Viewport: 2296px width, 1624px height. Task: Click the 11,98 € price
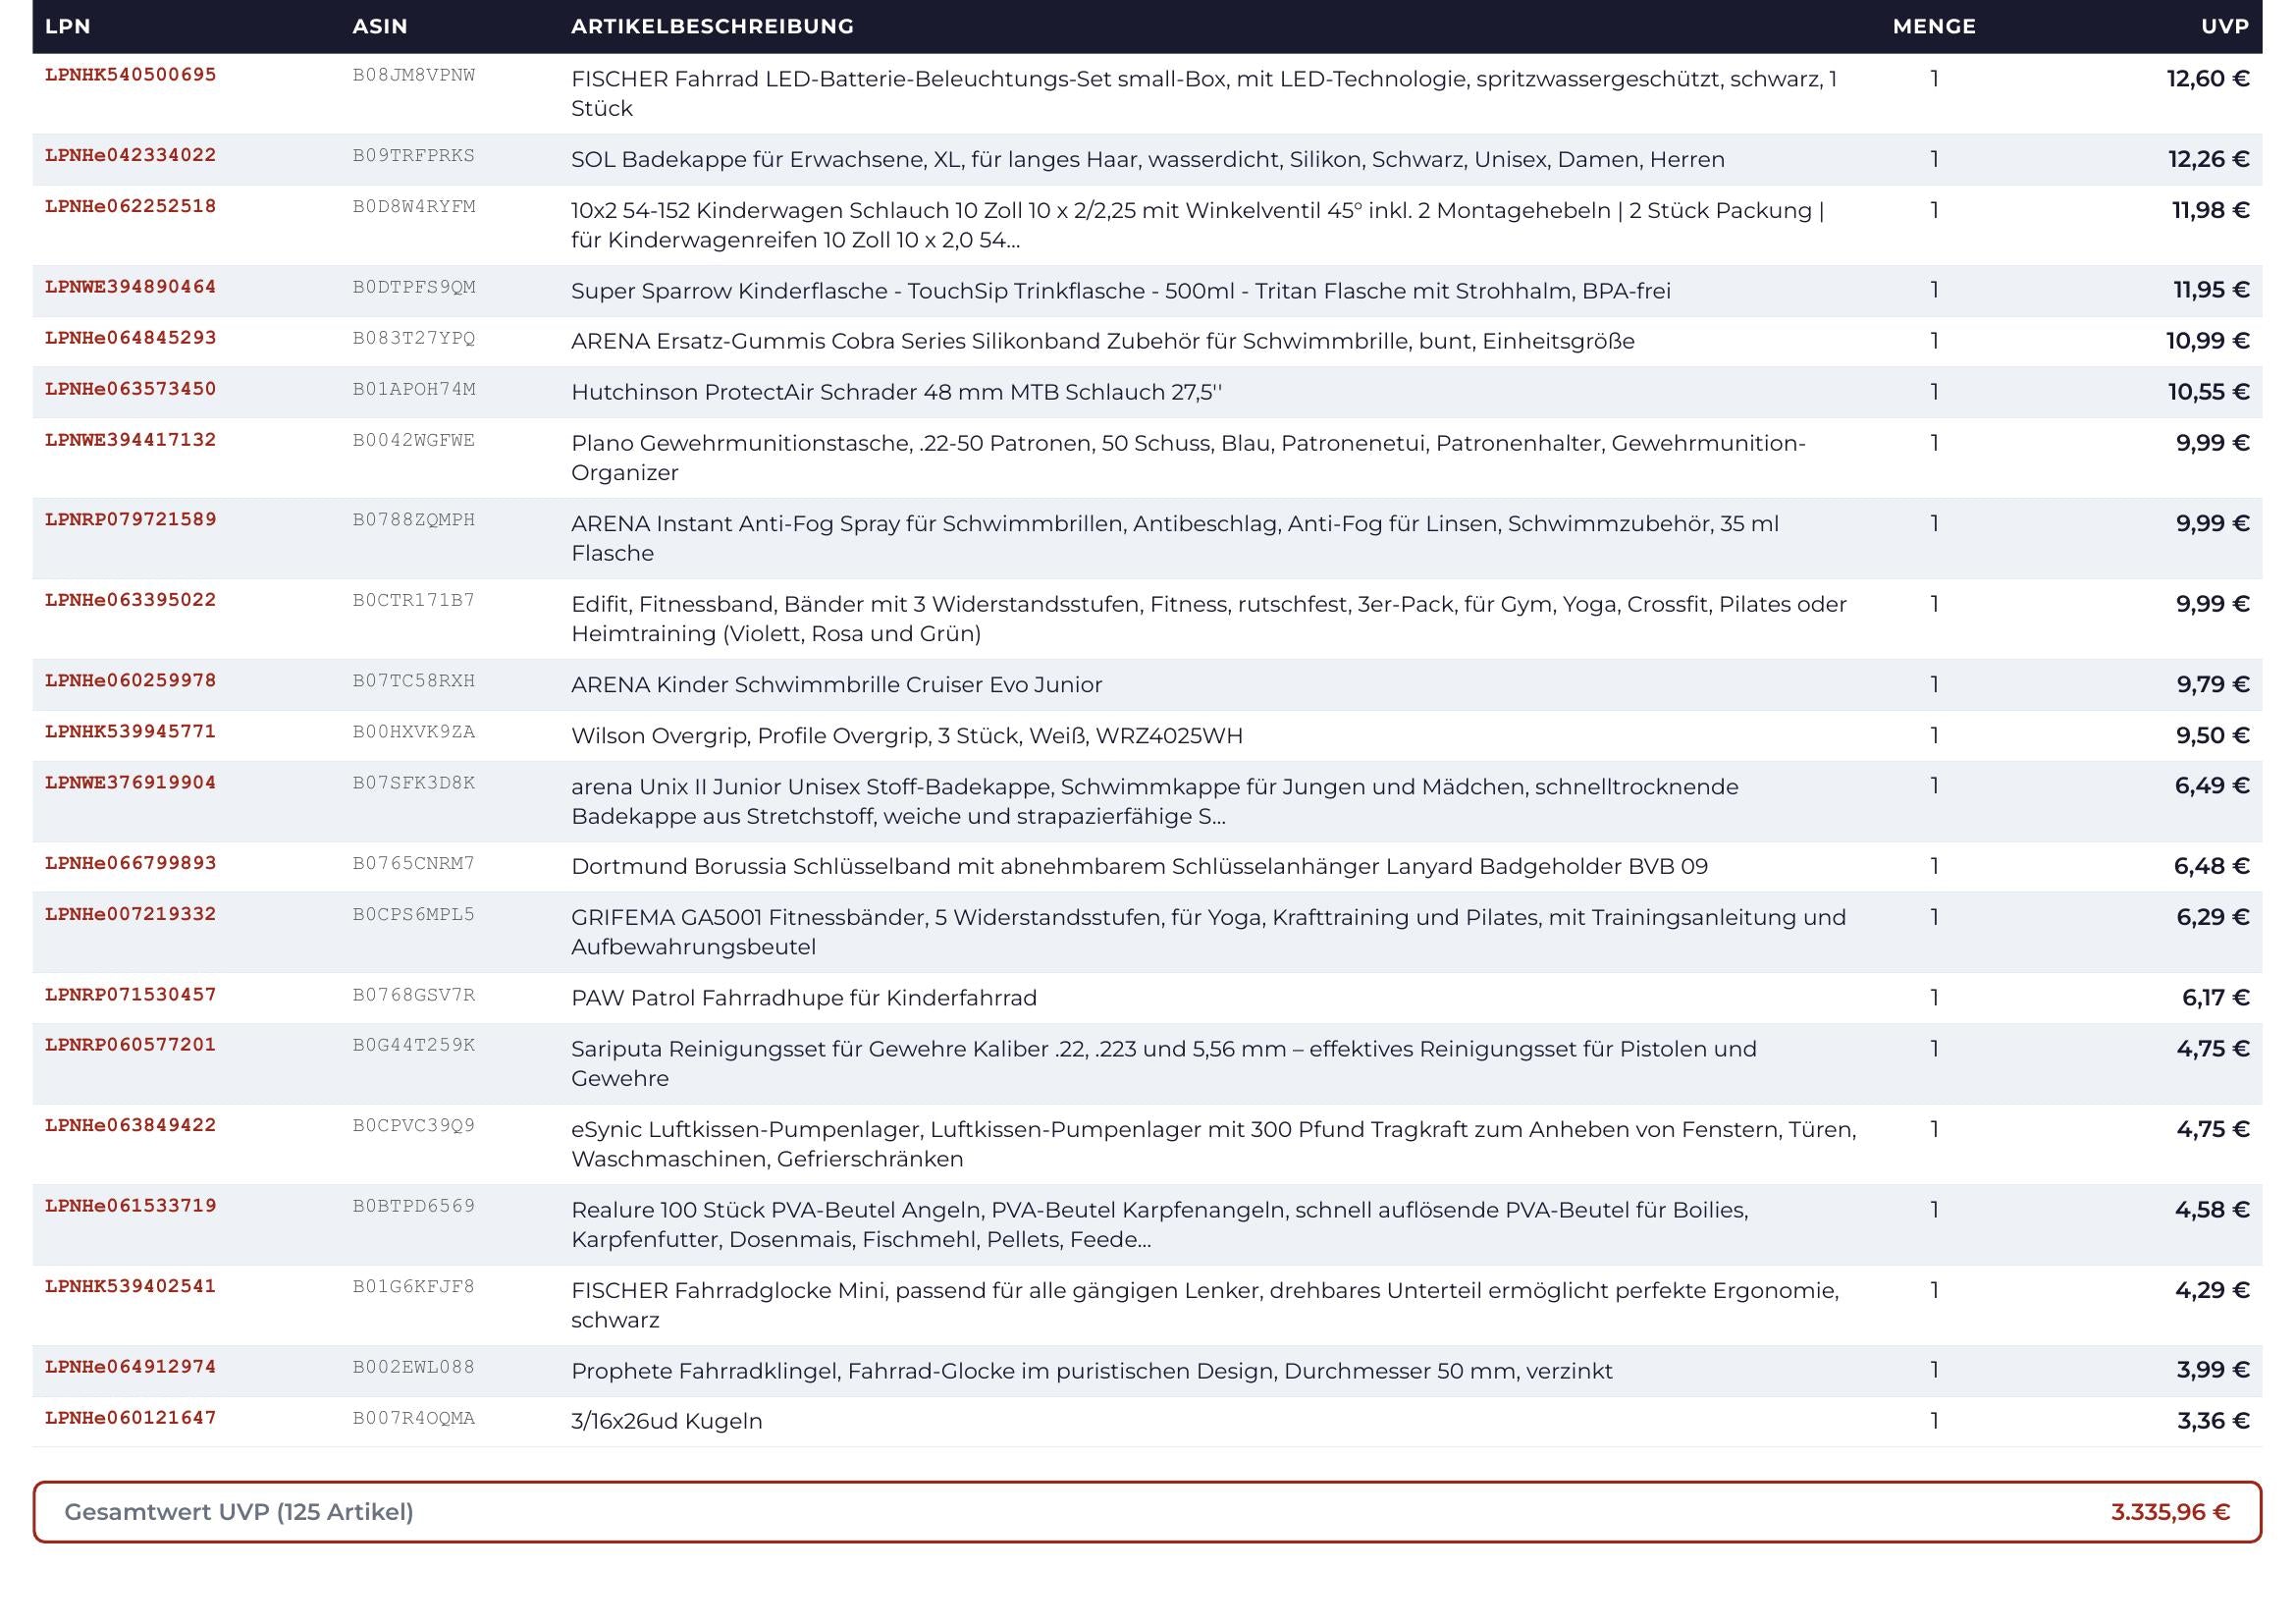[2211, 211]
